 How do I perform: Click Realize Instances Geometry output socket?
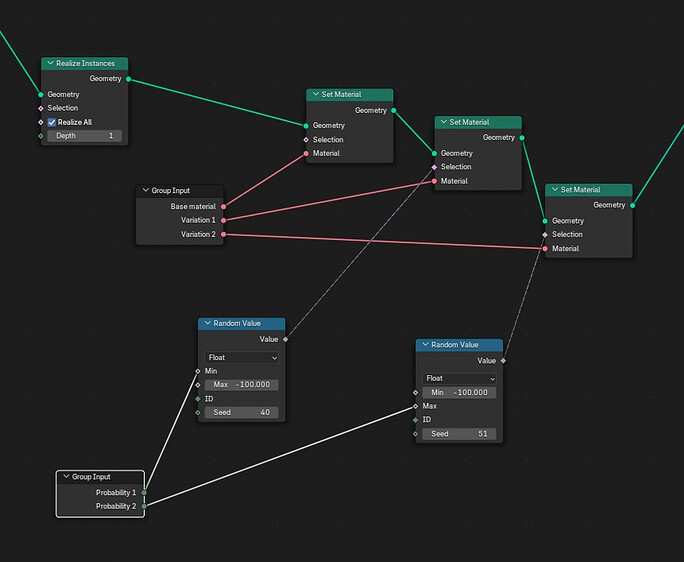point(128,79)
